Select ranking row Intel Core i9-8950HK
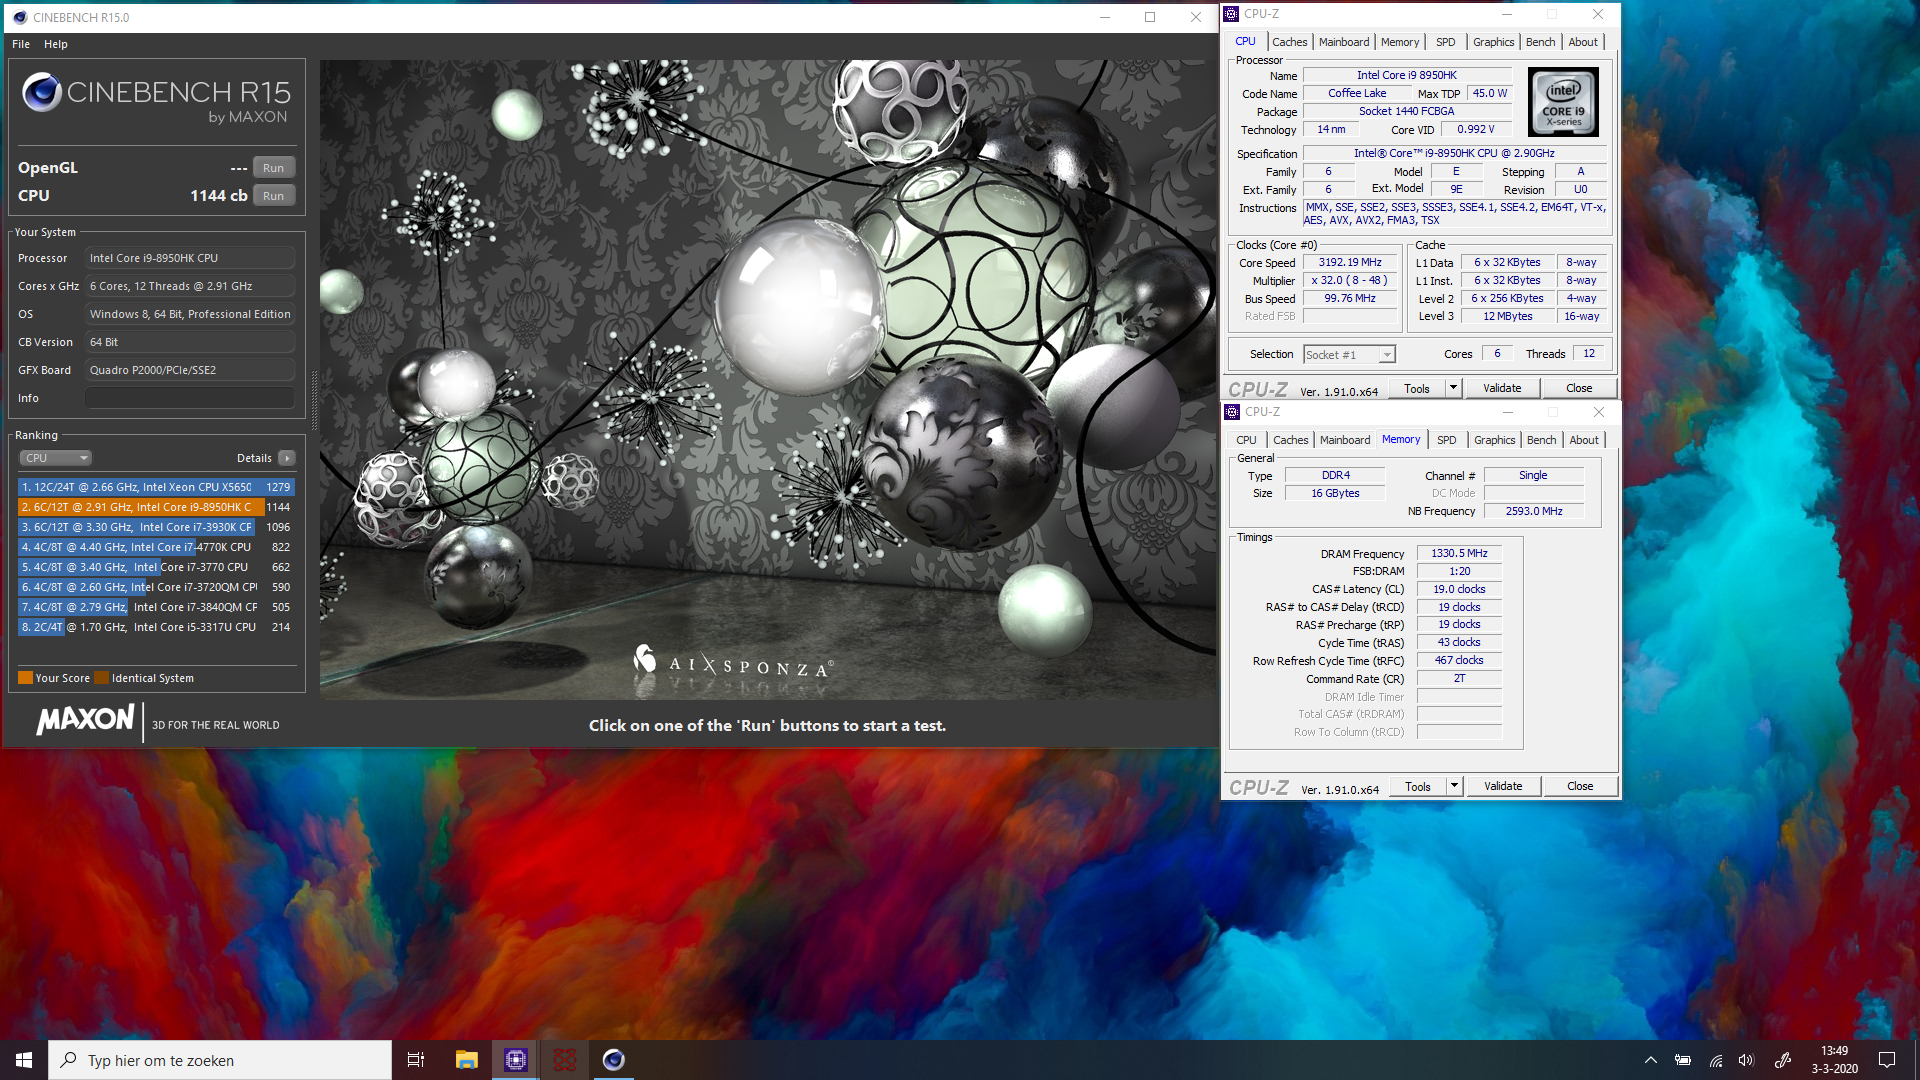The image size is (1920, 1080). click(x=156, y=507)
